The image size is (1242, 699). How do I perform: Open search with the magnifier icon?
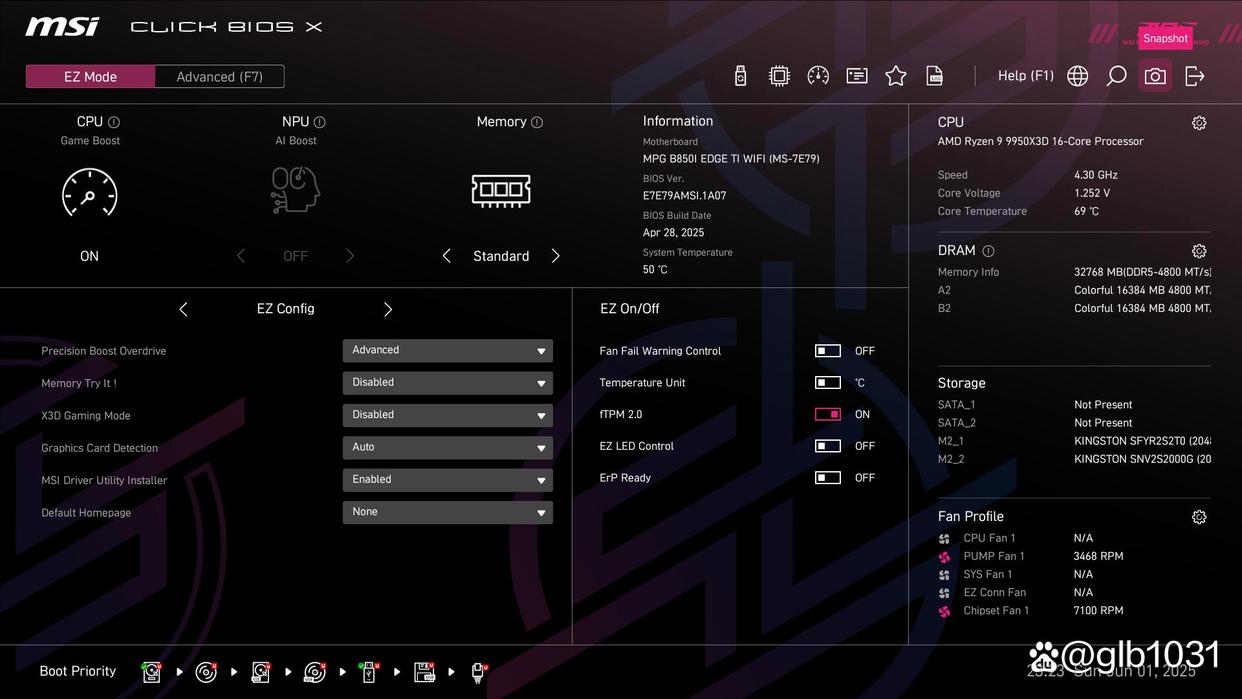[x=1116, y=76]
